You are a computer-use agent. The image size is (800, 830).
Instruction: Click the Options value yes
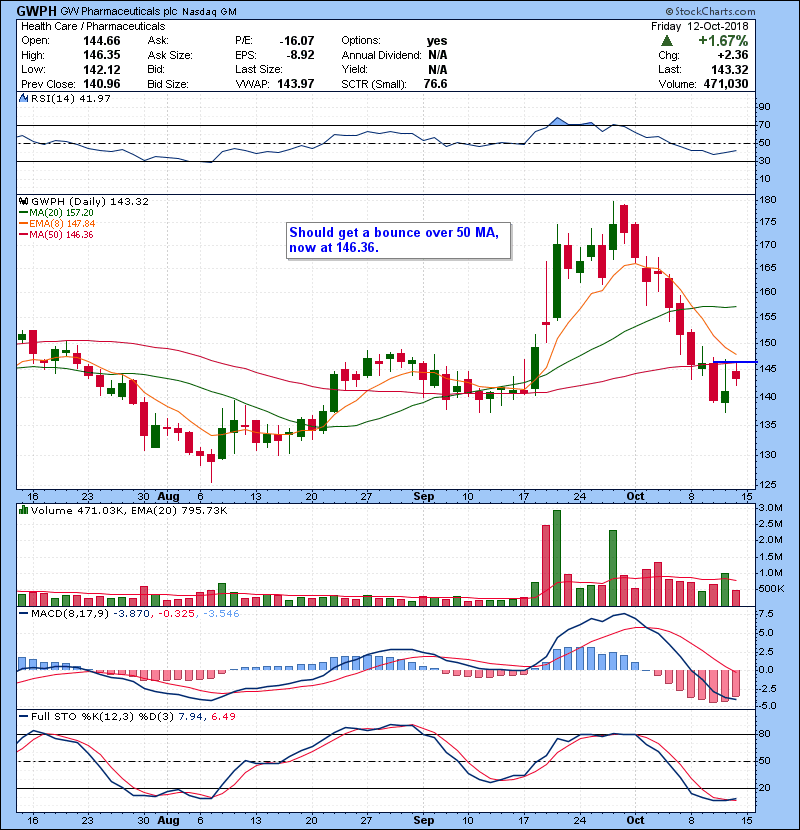pyautogui.click(x=437, y=41)
